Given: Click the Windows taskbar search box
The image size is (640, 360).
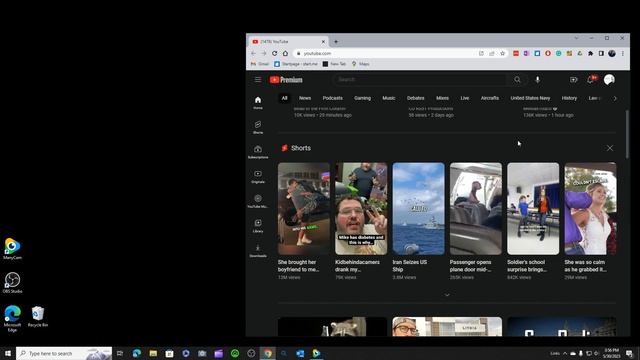Looking at the screenshot, I should pos(64,353).
